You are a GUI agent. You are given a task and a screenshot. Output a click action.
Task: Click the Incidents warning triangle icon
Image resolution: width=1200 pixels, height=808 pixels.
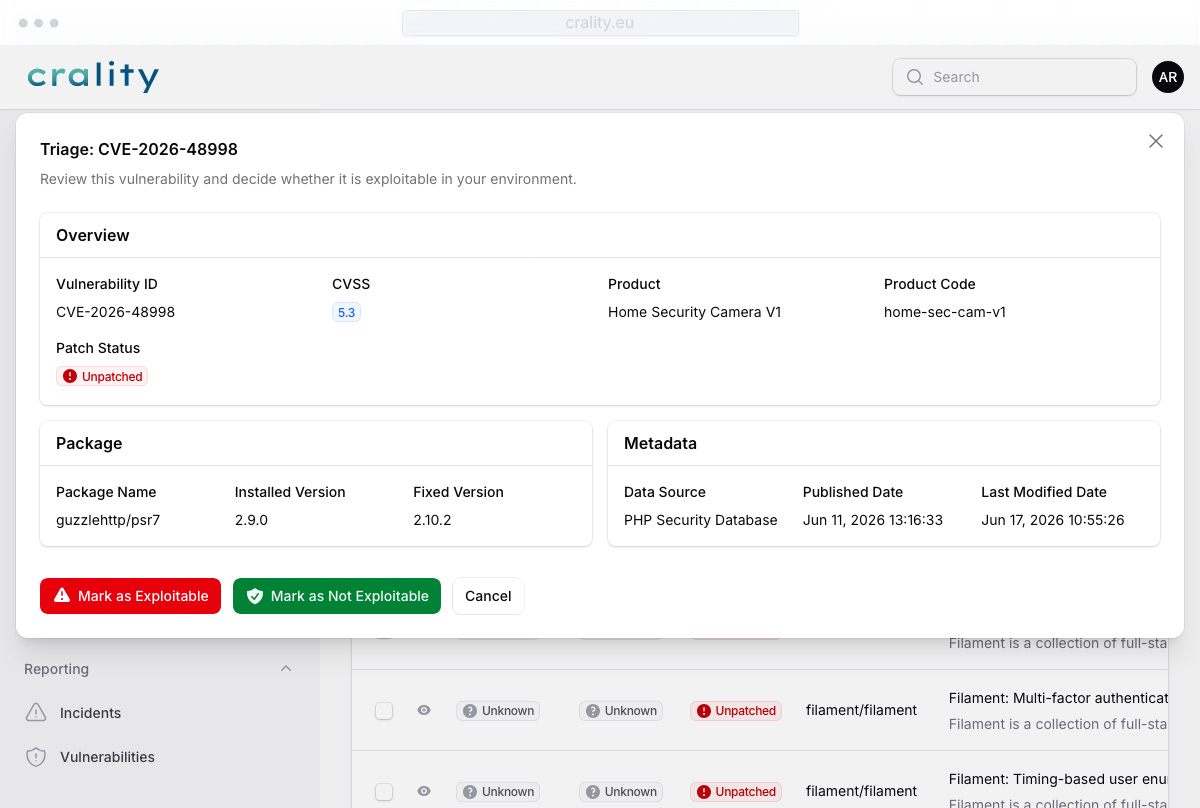click(x=36, y=713)
